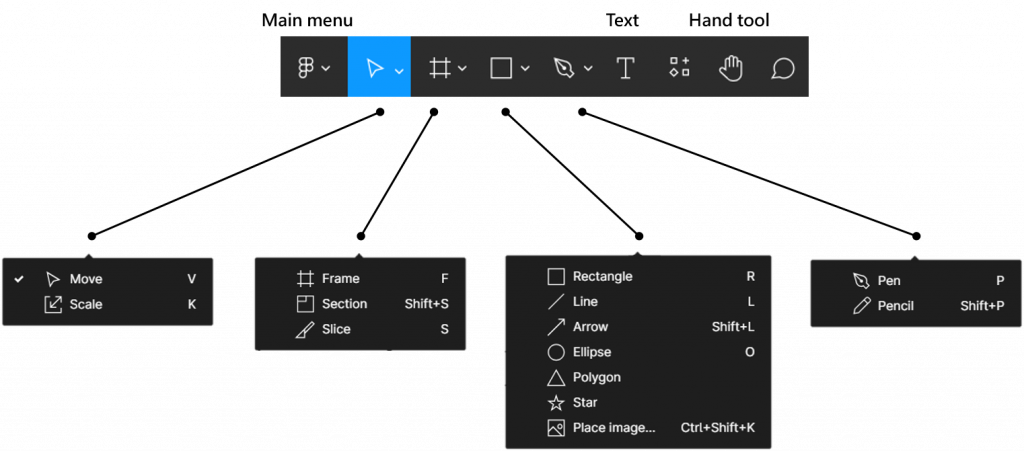The width and height of the screenshot is (1024, 451).
Task: Expand the Pen tools dropdown chevron
Action: (x=588, y=69)
